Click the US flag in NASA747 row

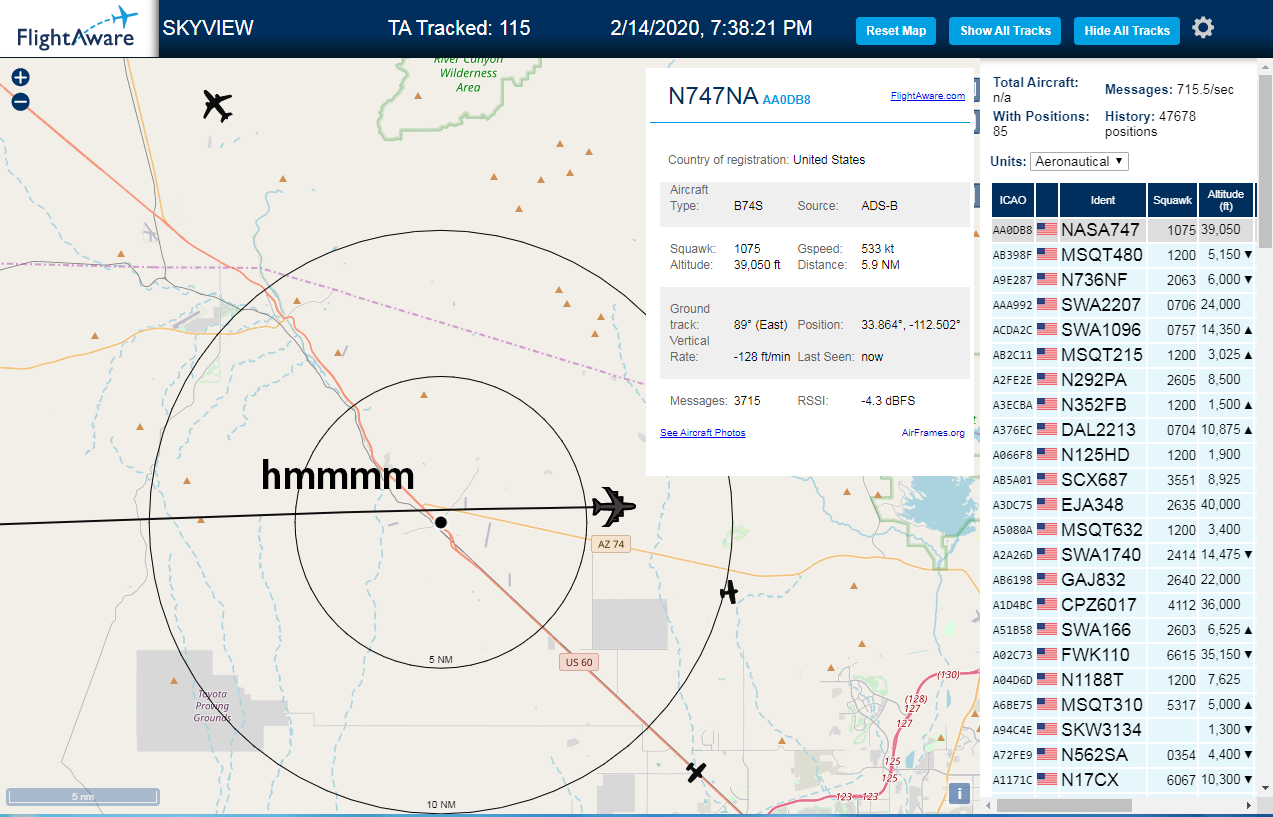point(1047,230)
